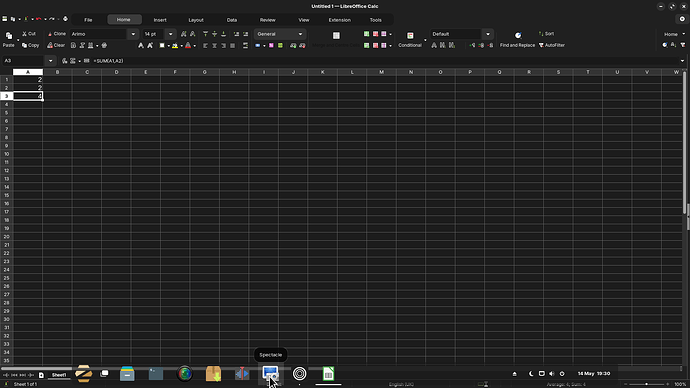
Task: Toggle wrap text icon
Action: point(245,45)
